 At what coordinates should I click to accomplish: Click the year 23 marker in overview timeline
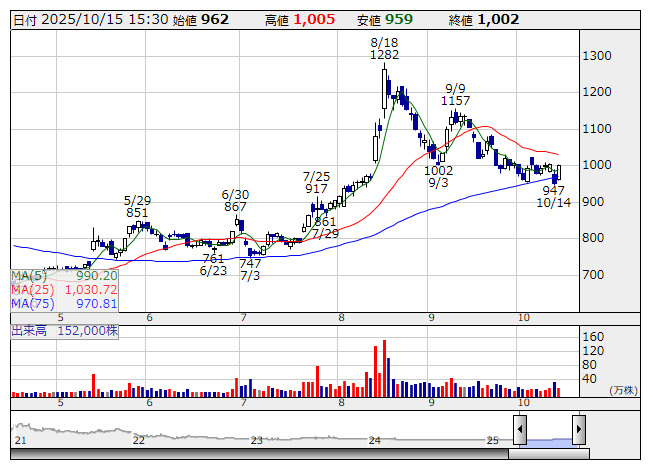[x=257, y=440]
